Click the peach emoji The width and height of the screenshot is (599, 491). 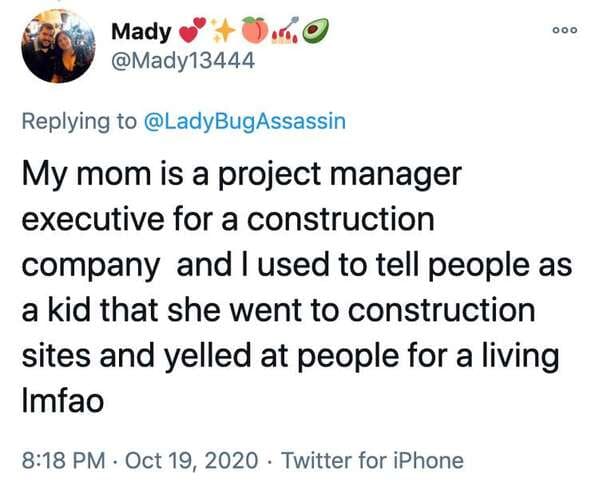tap(256, 30)
